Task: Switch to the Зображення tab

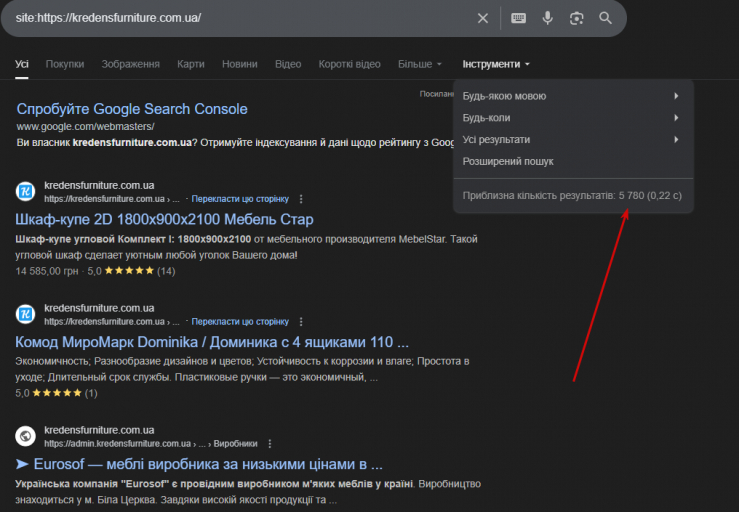Action: pos(130,64)
